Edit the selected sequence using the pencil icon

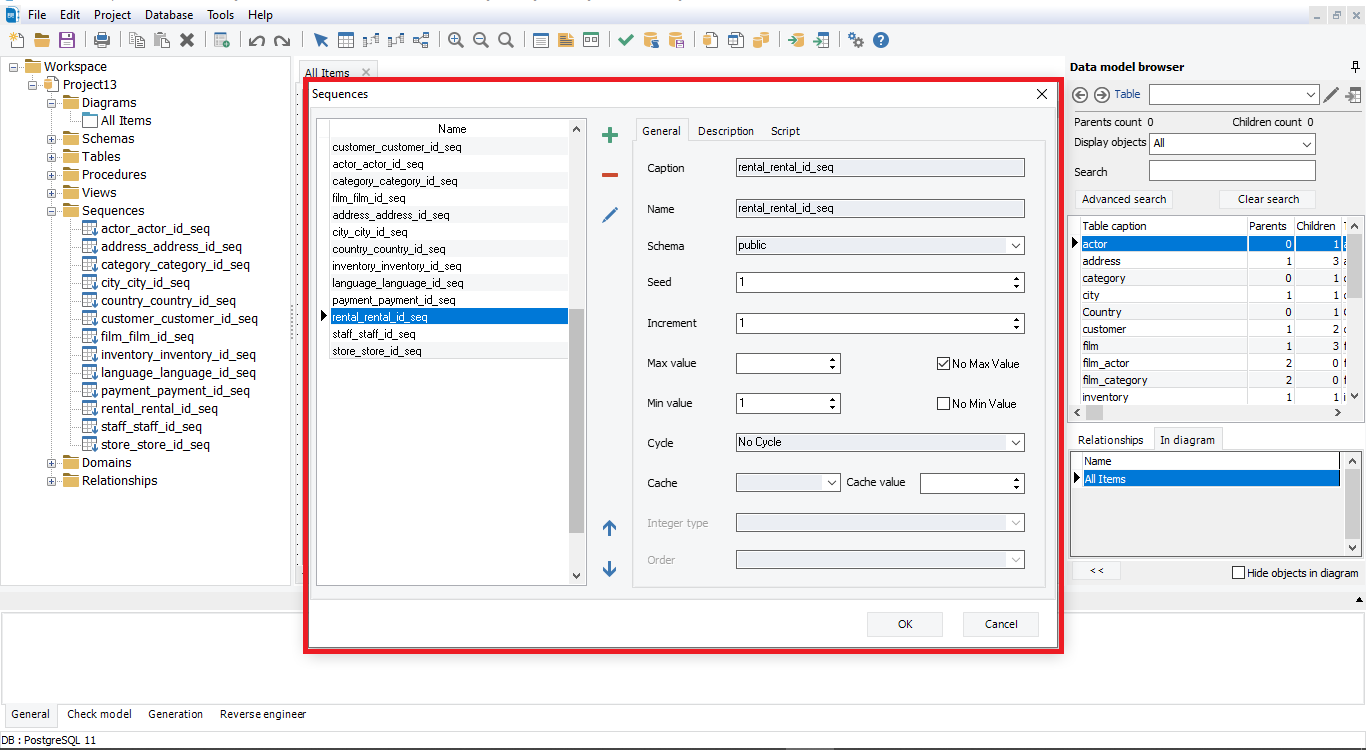click(610, 215)
